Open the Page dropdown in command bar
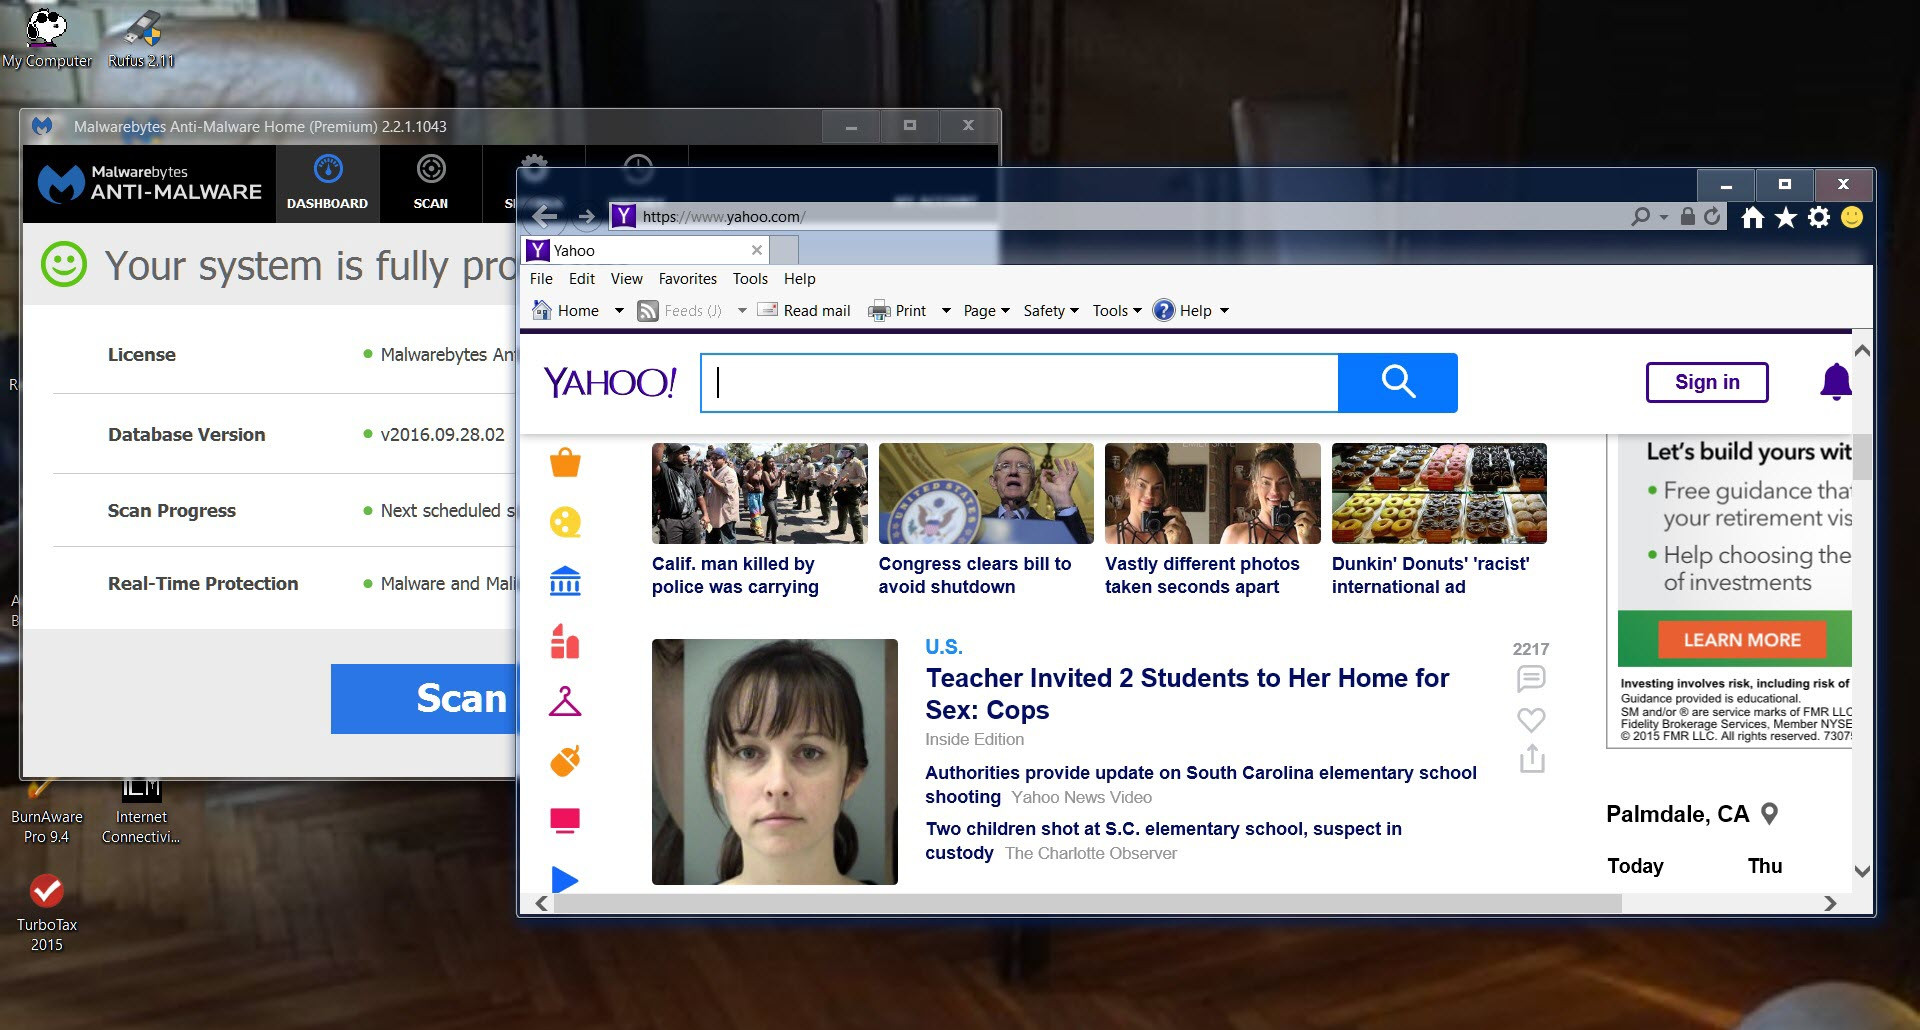Image resolution: width=1920 pixels, height=1030 pixels. click(986, 311)
